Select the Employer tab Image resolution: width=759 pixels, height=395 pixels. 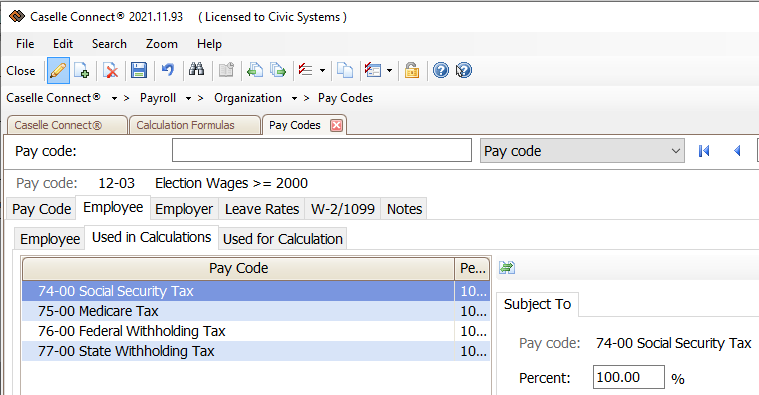click(x=184, y=209)
